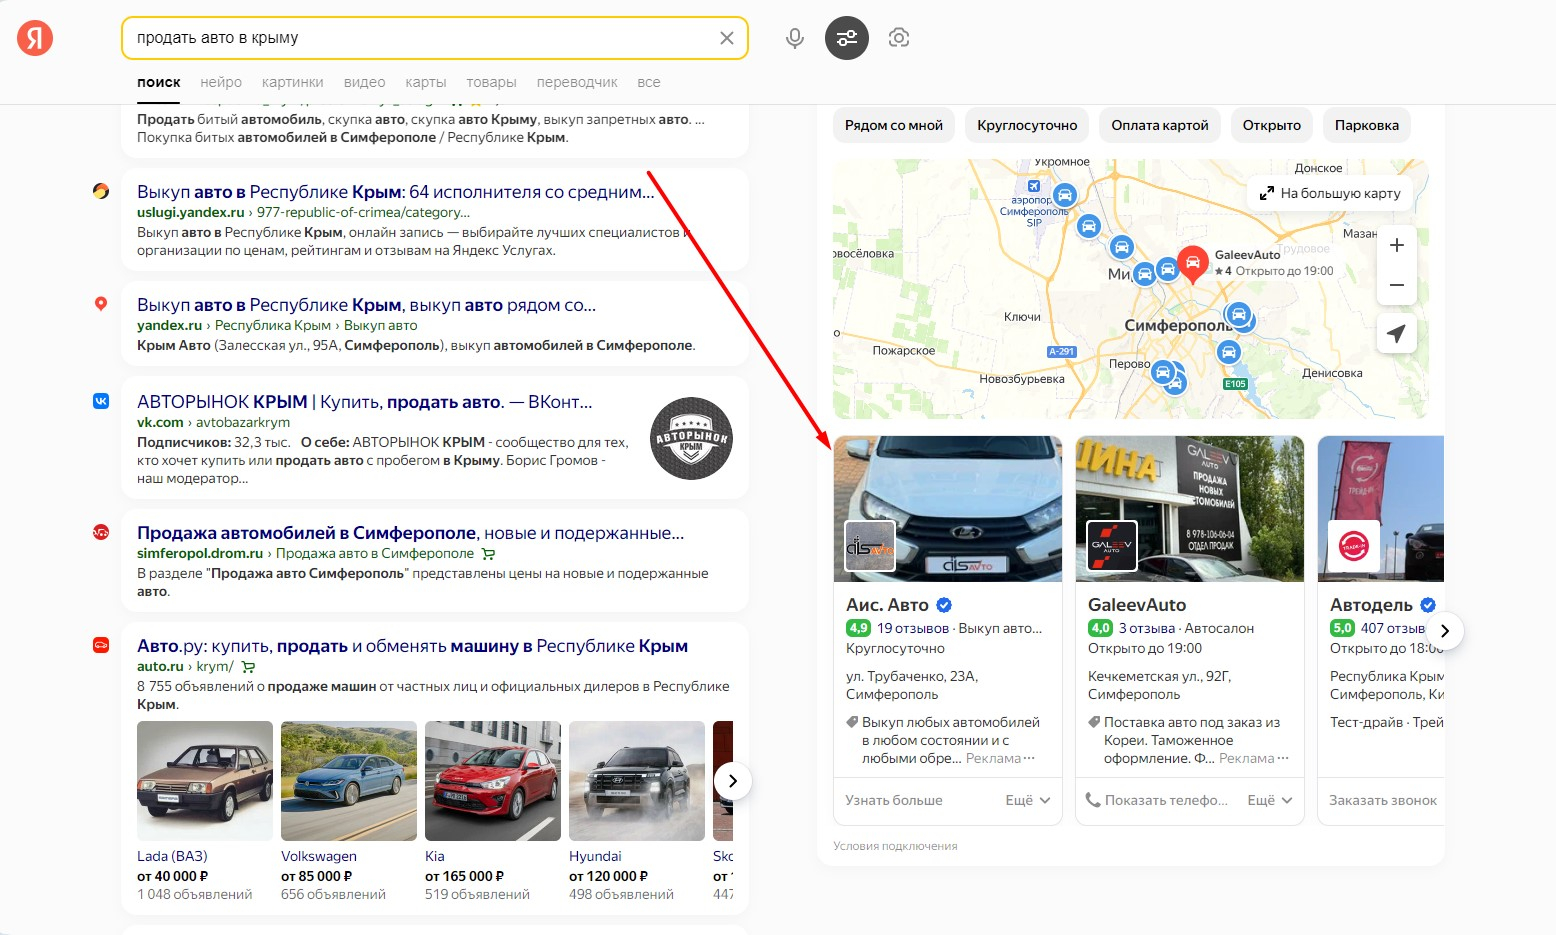Select the 'поиск' tab
The image size is (1556, 935).
click(x=159, y=82)
